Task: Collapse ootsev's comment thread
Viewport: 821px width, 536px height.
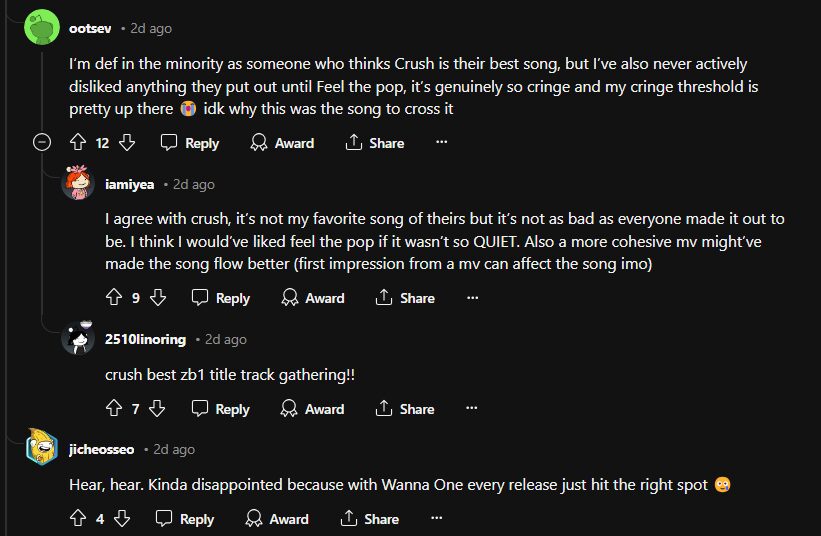Action: (x=42, y=143)
